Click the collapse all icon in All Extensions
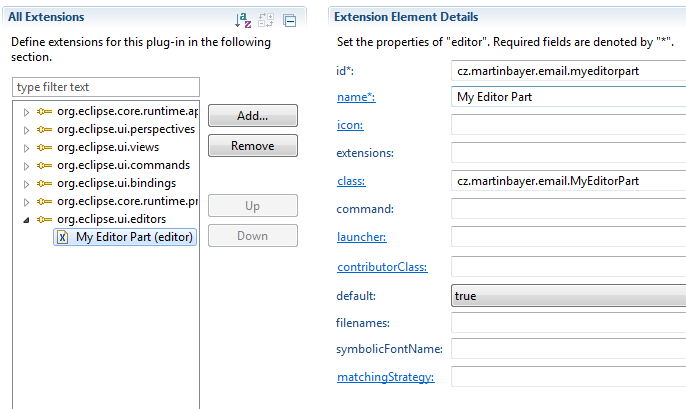Image resolution: width=686 pixels, height=409 pixels. pyautogui.click(x=289, y=21)
